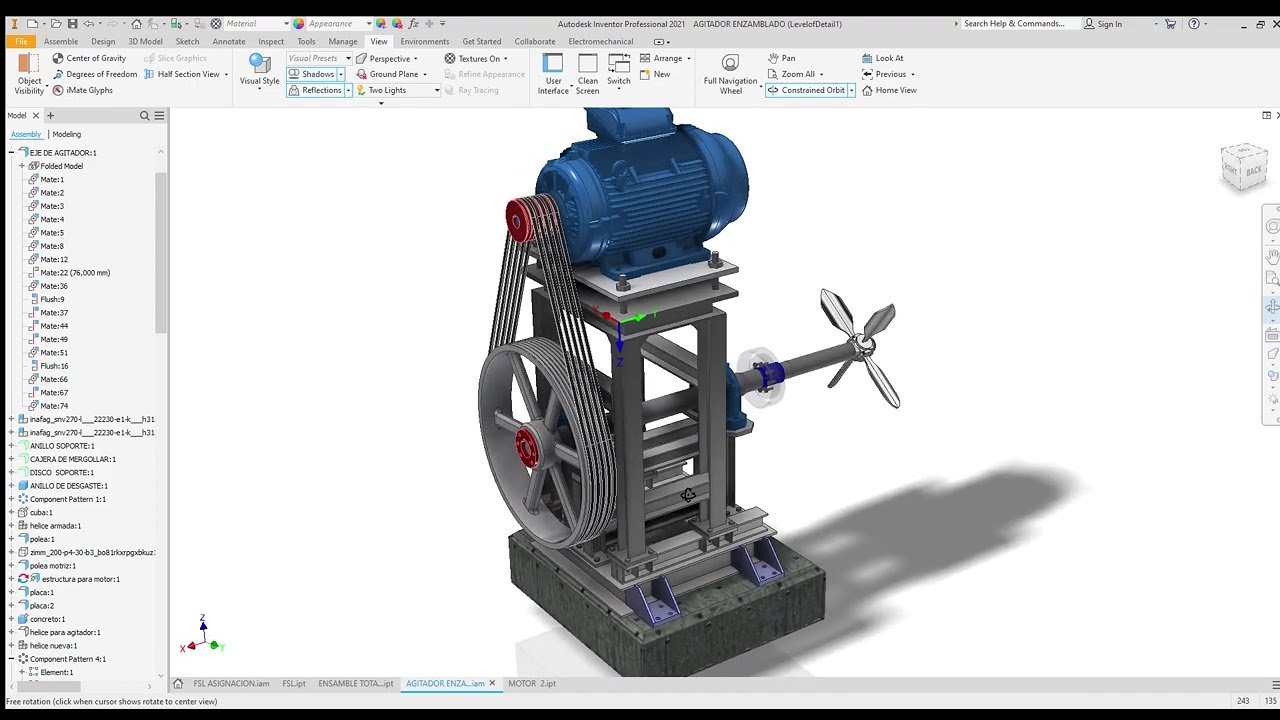
Task: Expand concreto:1 tree node
Action: (x=11, y=619)
